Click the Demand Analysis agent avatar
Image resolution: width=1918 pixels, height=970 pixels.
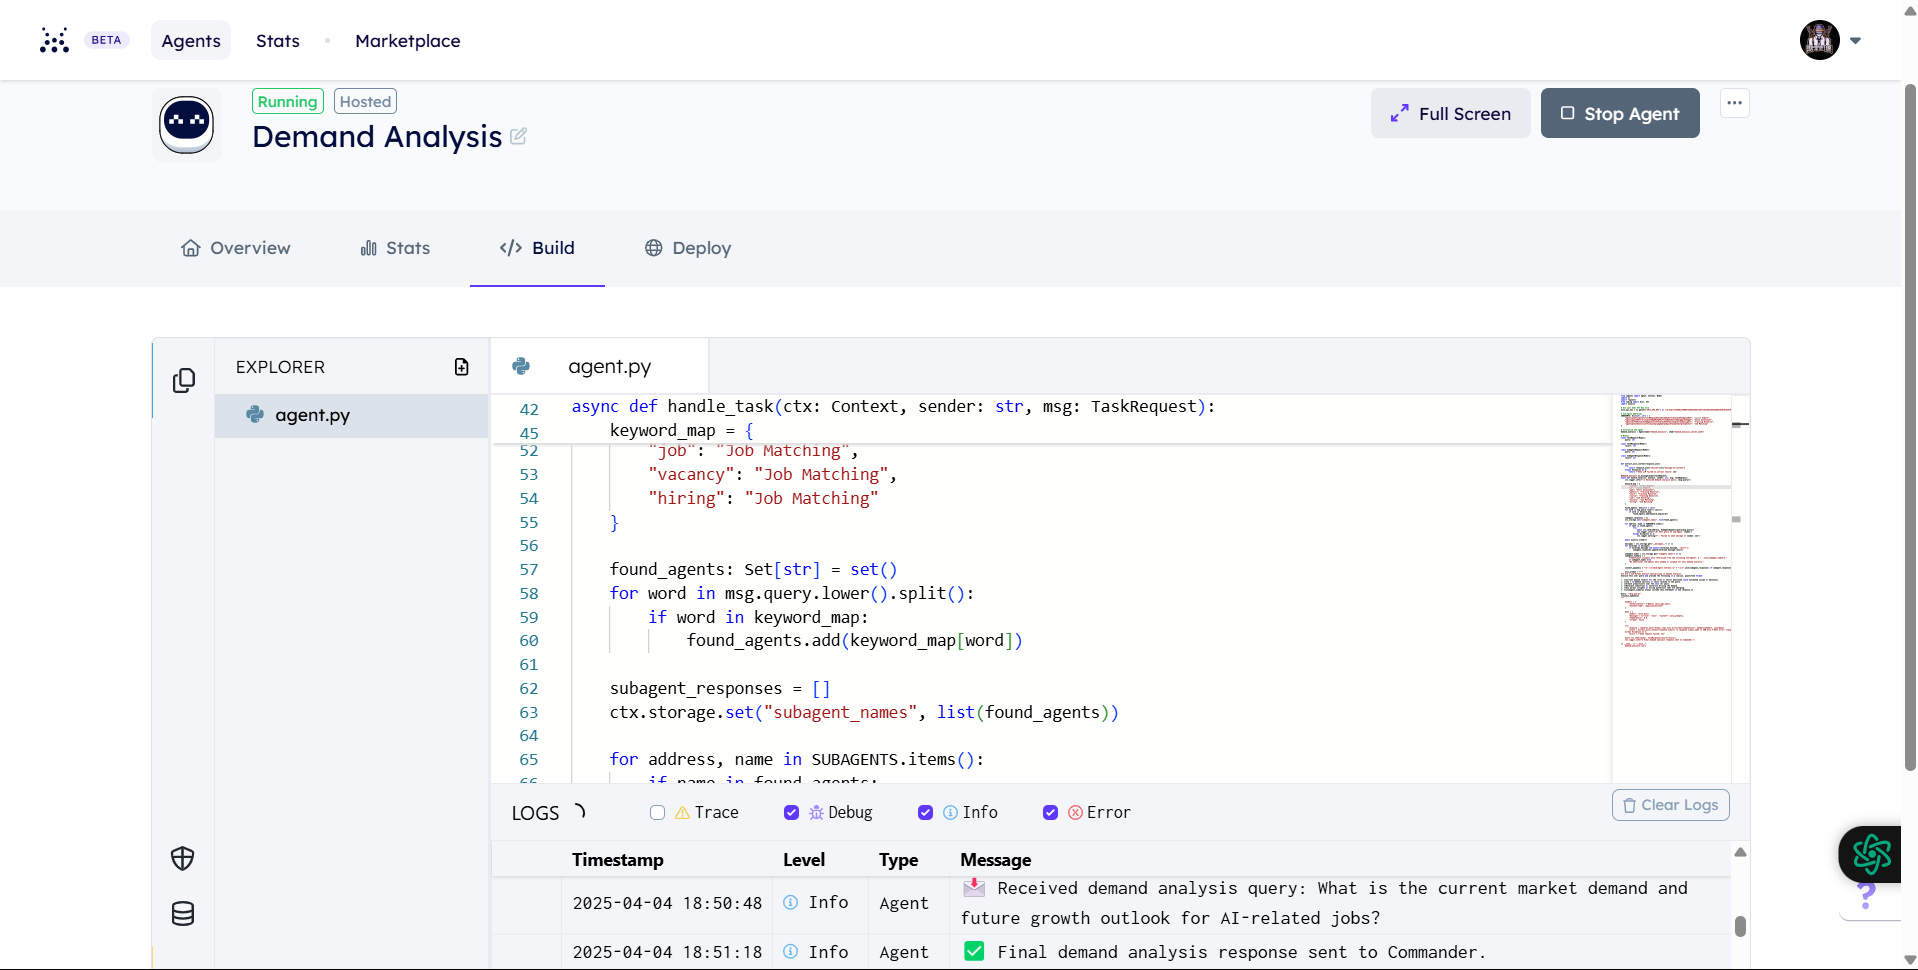point(187,125)
